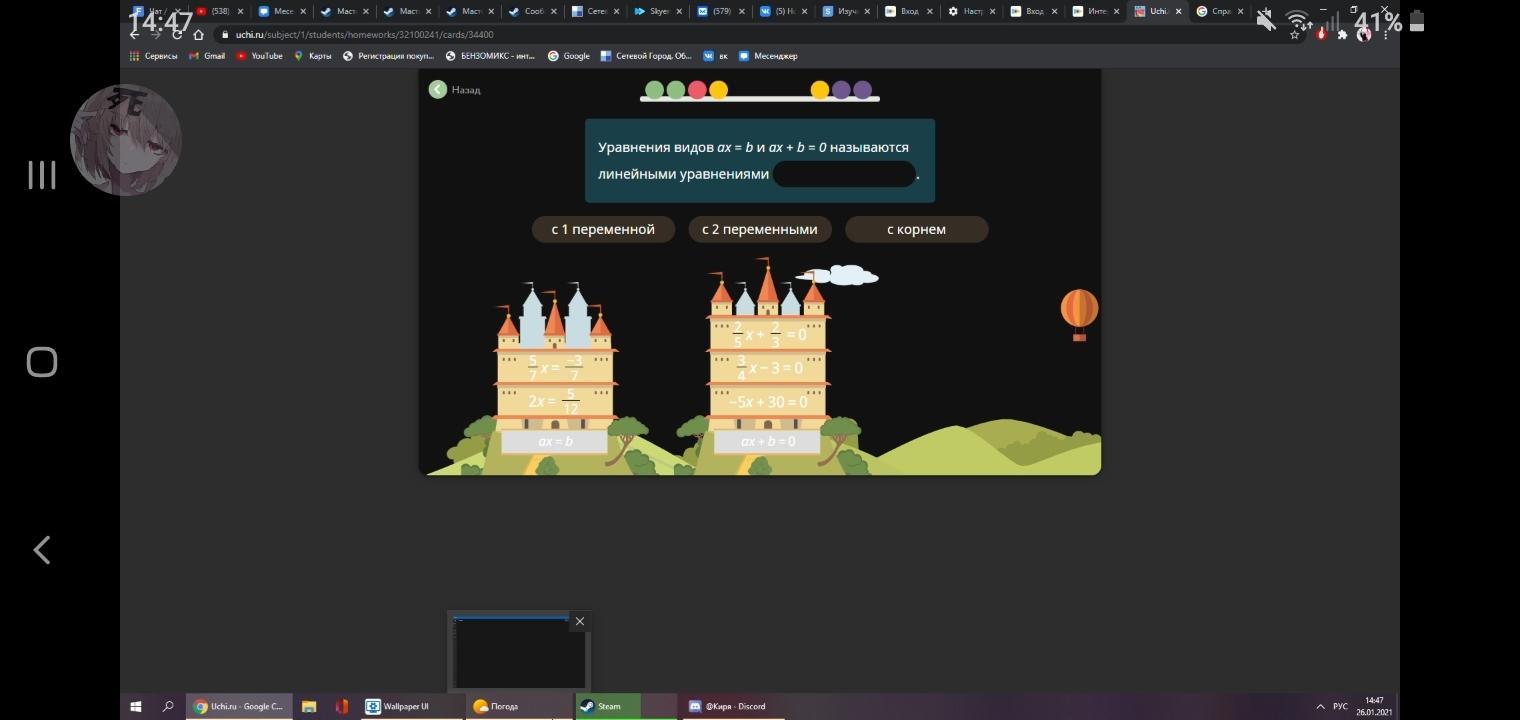Click the hot air balloon icon
Viewport: 1520px width, 720px height.
tap(1079, 313)
